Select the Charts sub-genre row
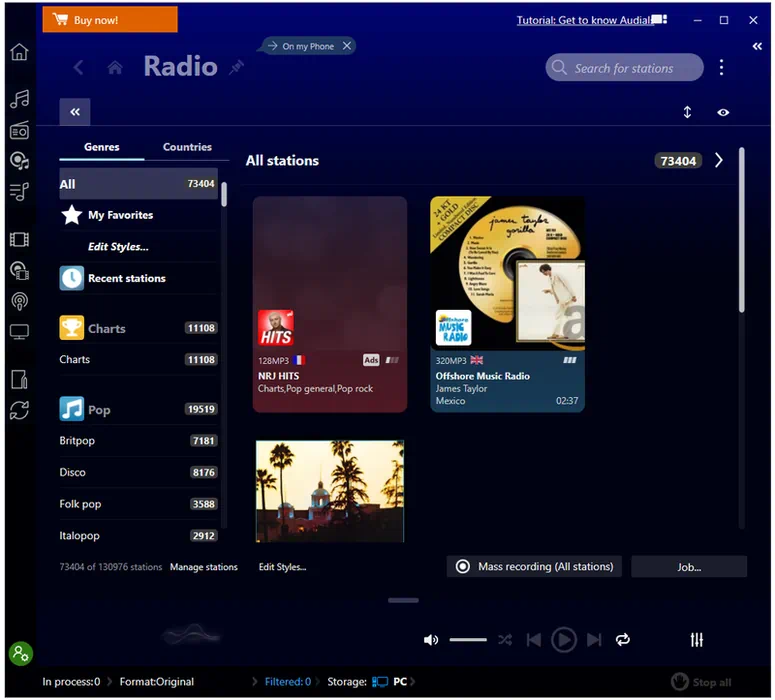This screenshot has height=700, width=775. point(138,359)
